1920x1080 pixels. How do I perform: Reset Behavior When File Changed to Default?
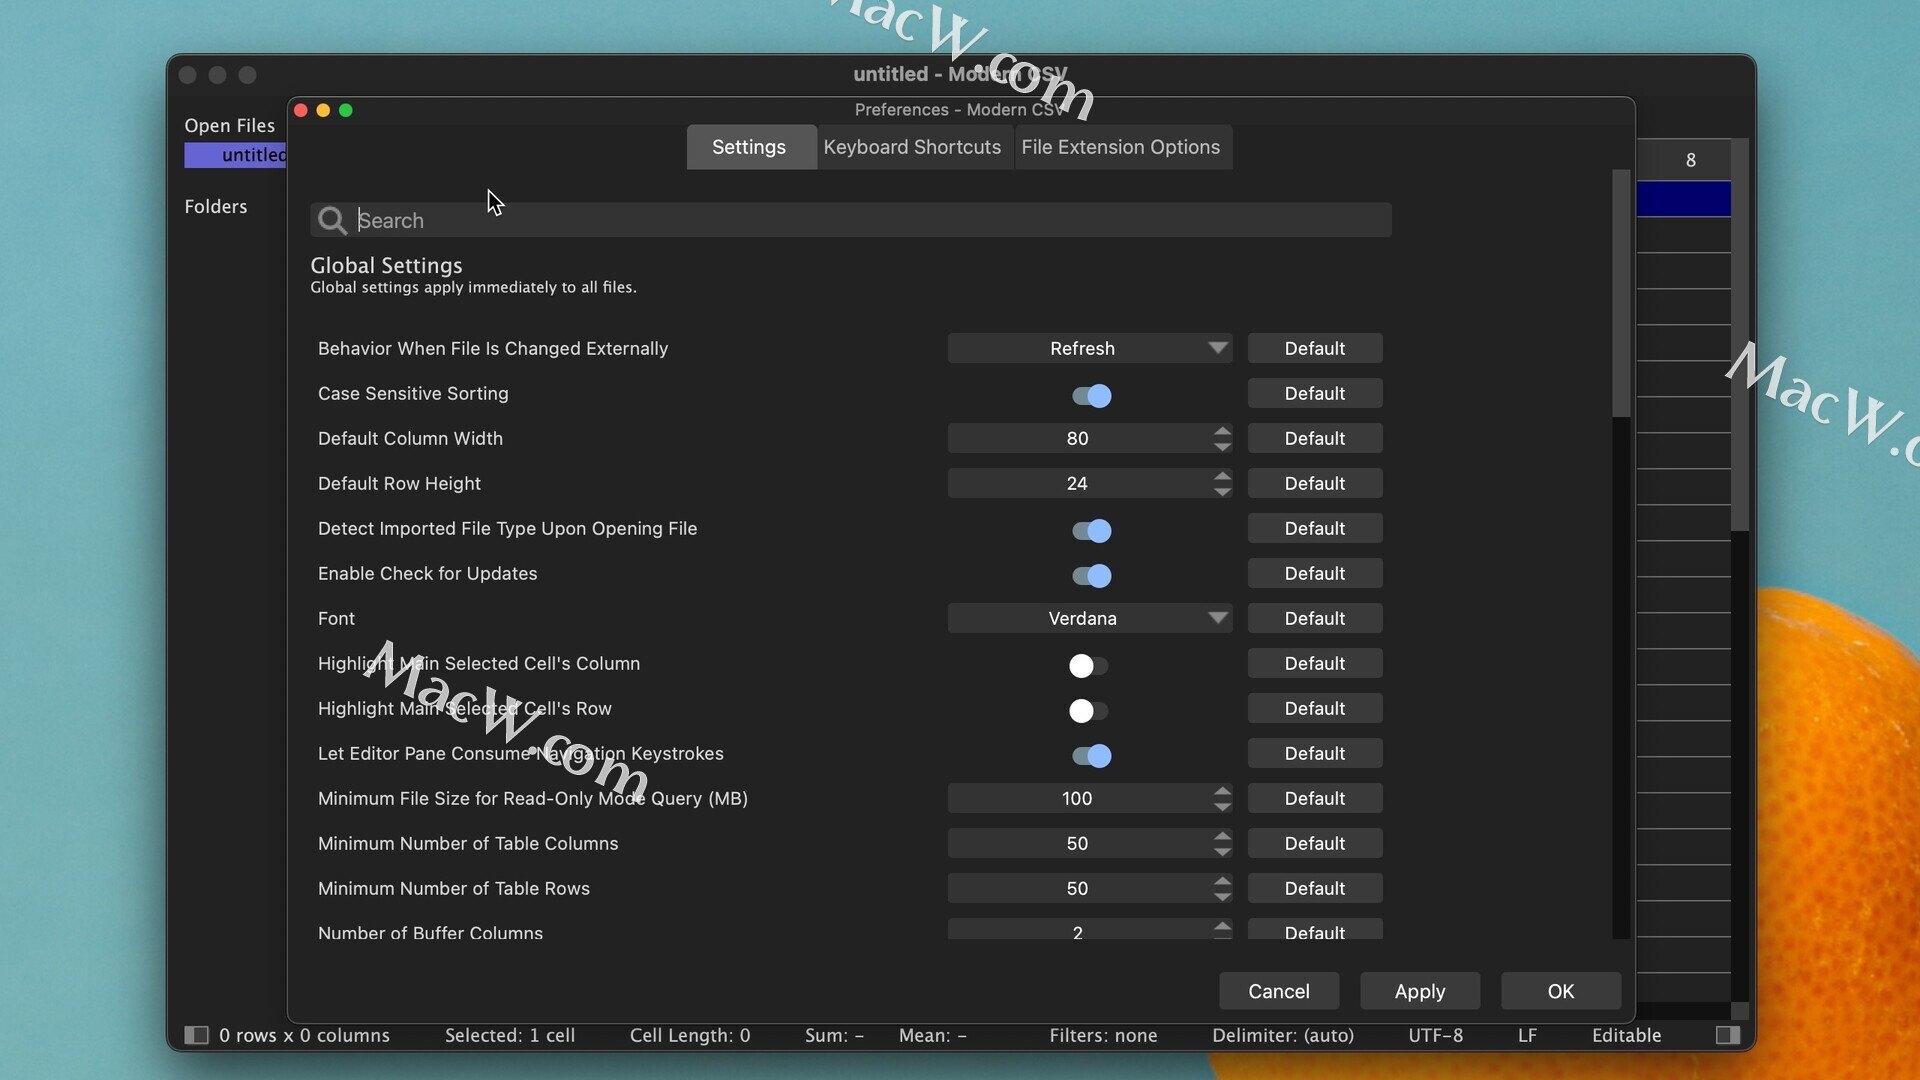[1315, 348]
